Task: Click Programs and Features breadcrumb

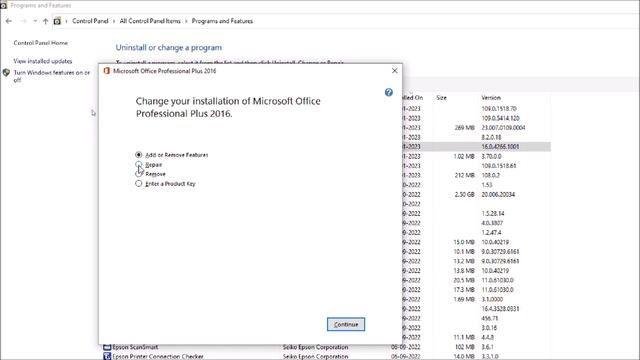Action: click(222, 21)
